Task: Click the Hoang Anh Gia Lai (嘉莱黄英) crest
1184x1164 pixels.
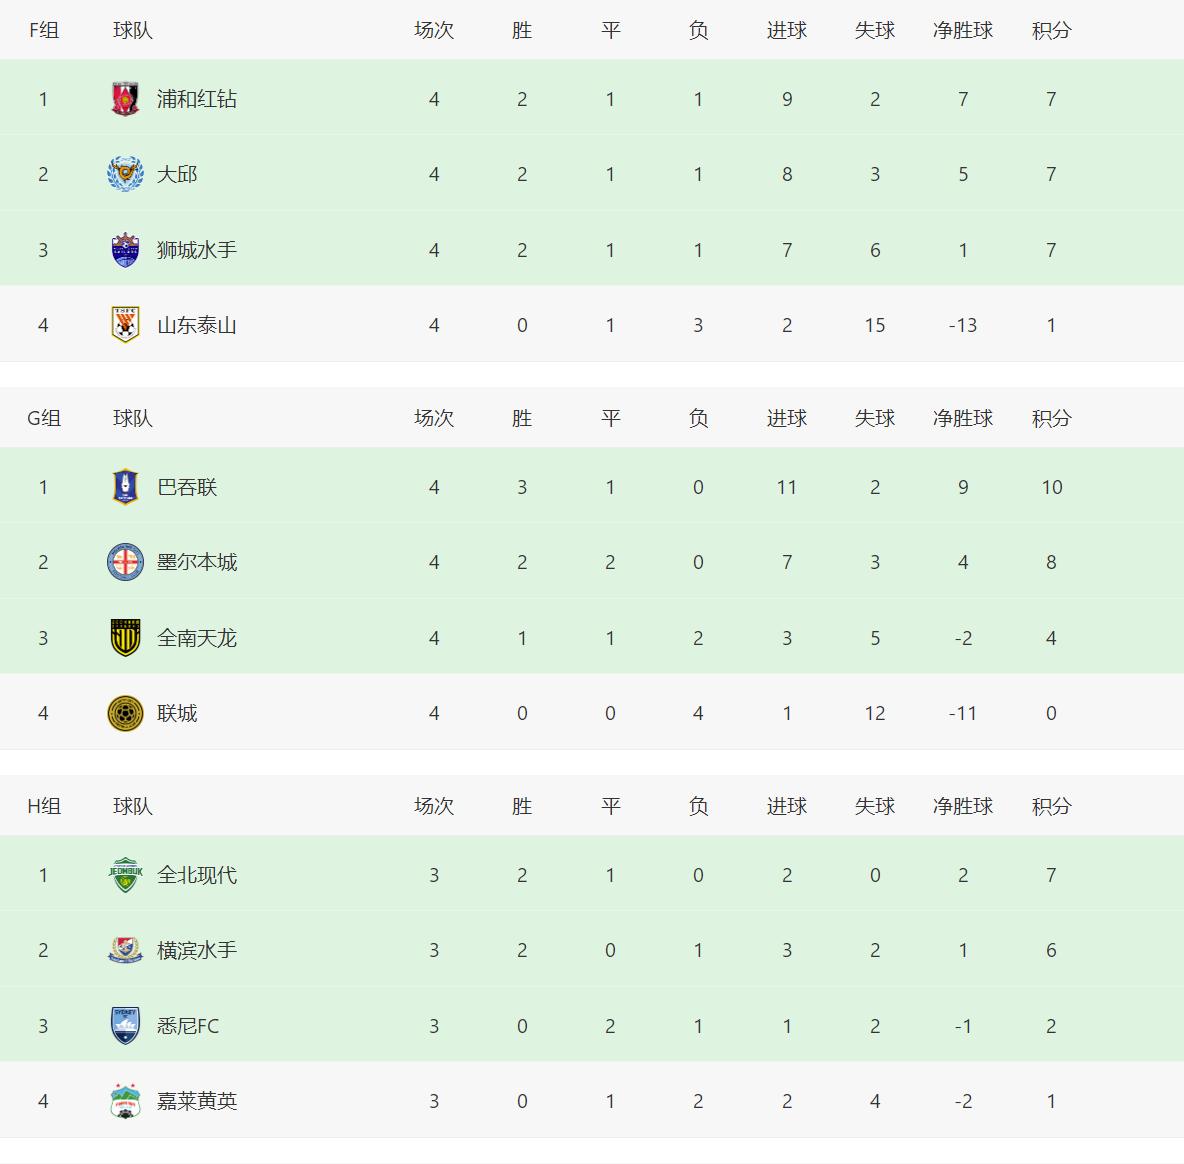Action: 125,1101
